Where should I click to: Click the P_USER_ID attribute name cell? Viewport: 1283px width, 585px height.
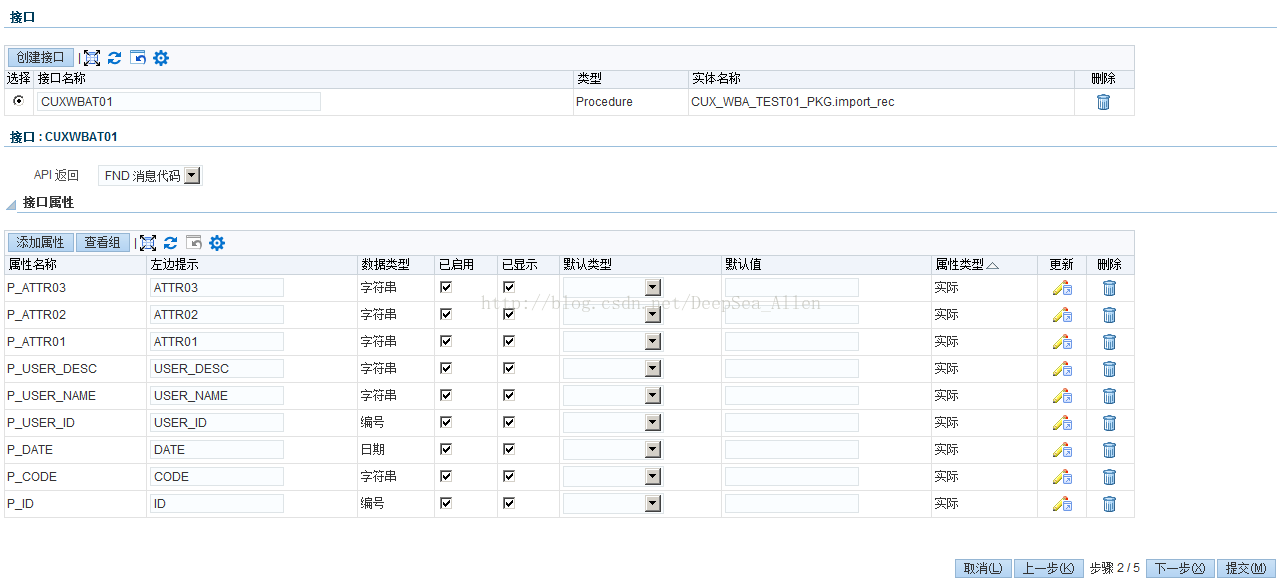[x=41, y=423]
